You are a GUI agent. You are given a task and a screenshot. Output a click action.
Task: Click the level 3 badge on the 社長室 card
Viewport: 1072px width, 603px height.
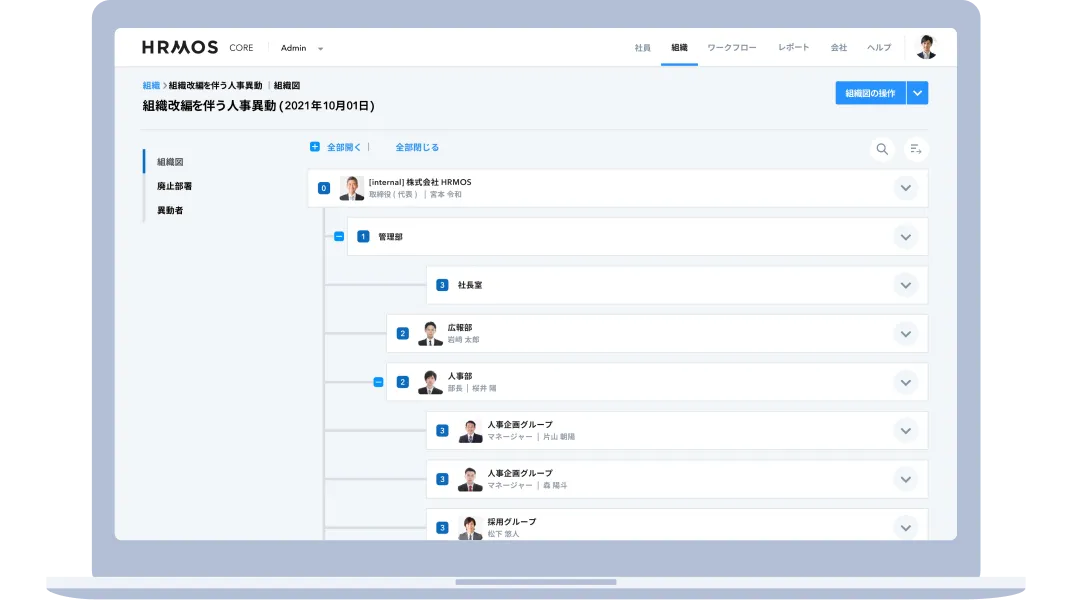point(442,284)
